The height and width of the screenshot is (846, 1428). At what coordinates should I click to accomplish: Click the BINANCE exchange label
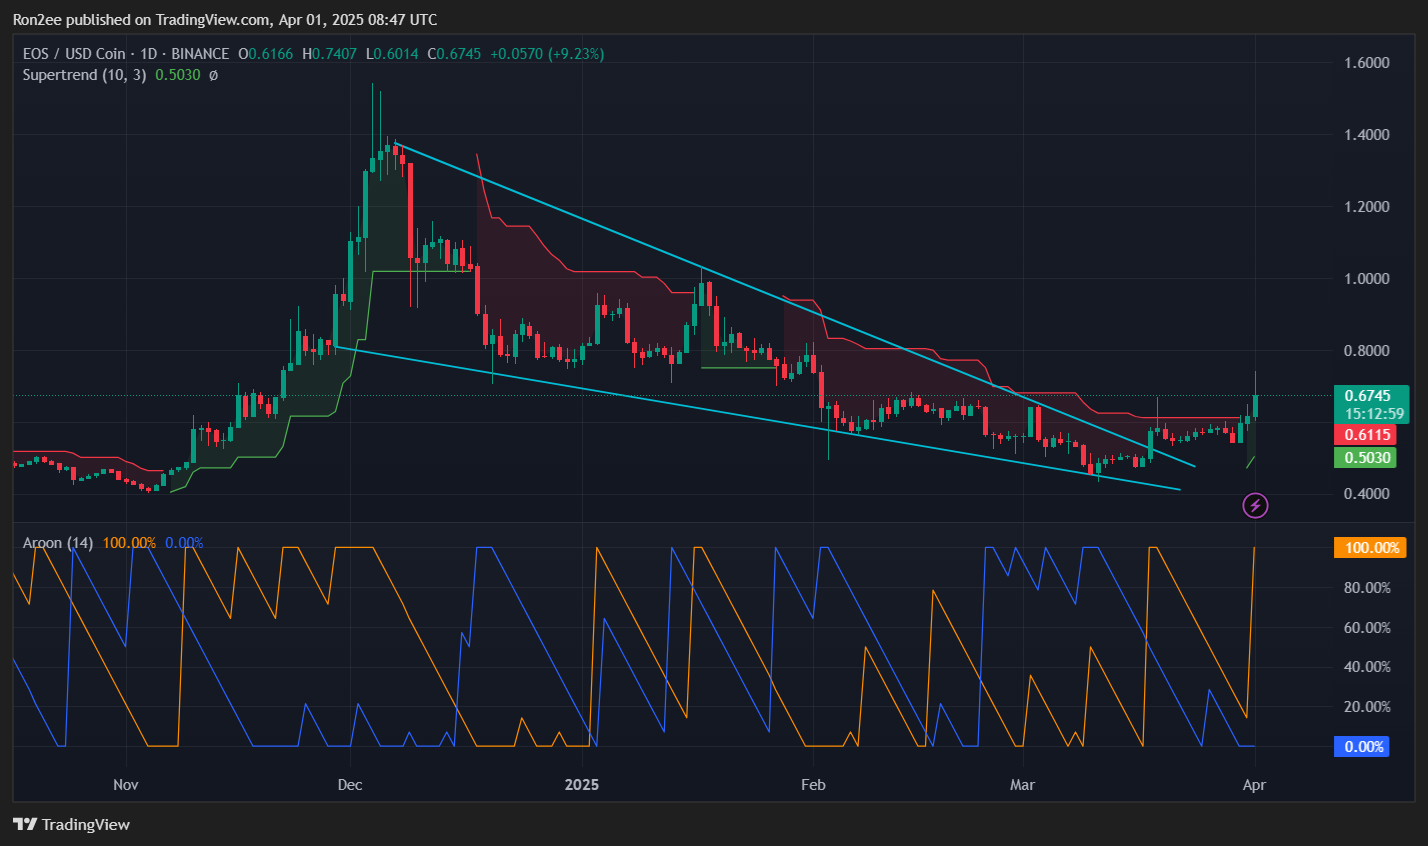[x=200, y=54]
